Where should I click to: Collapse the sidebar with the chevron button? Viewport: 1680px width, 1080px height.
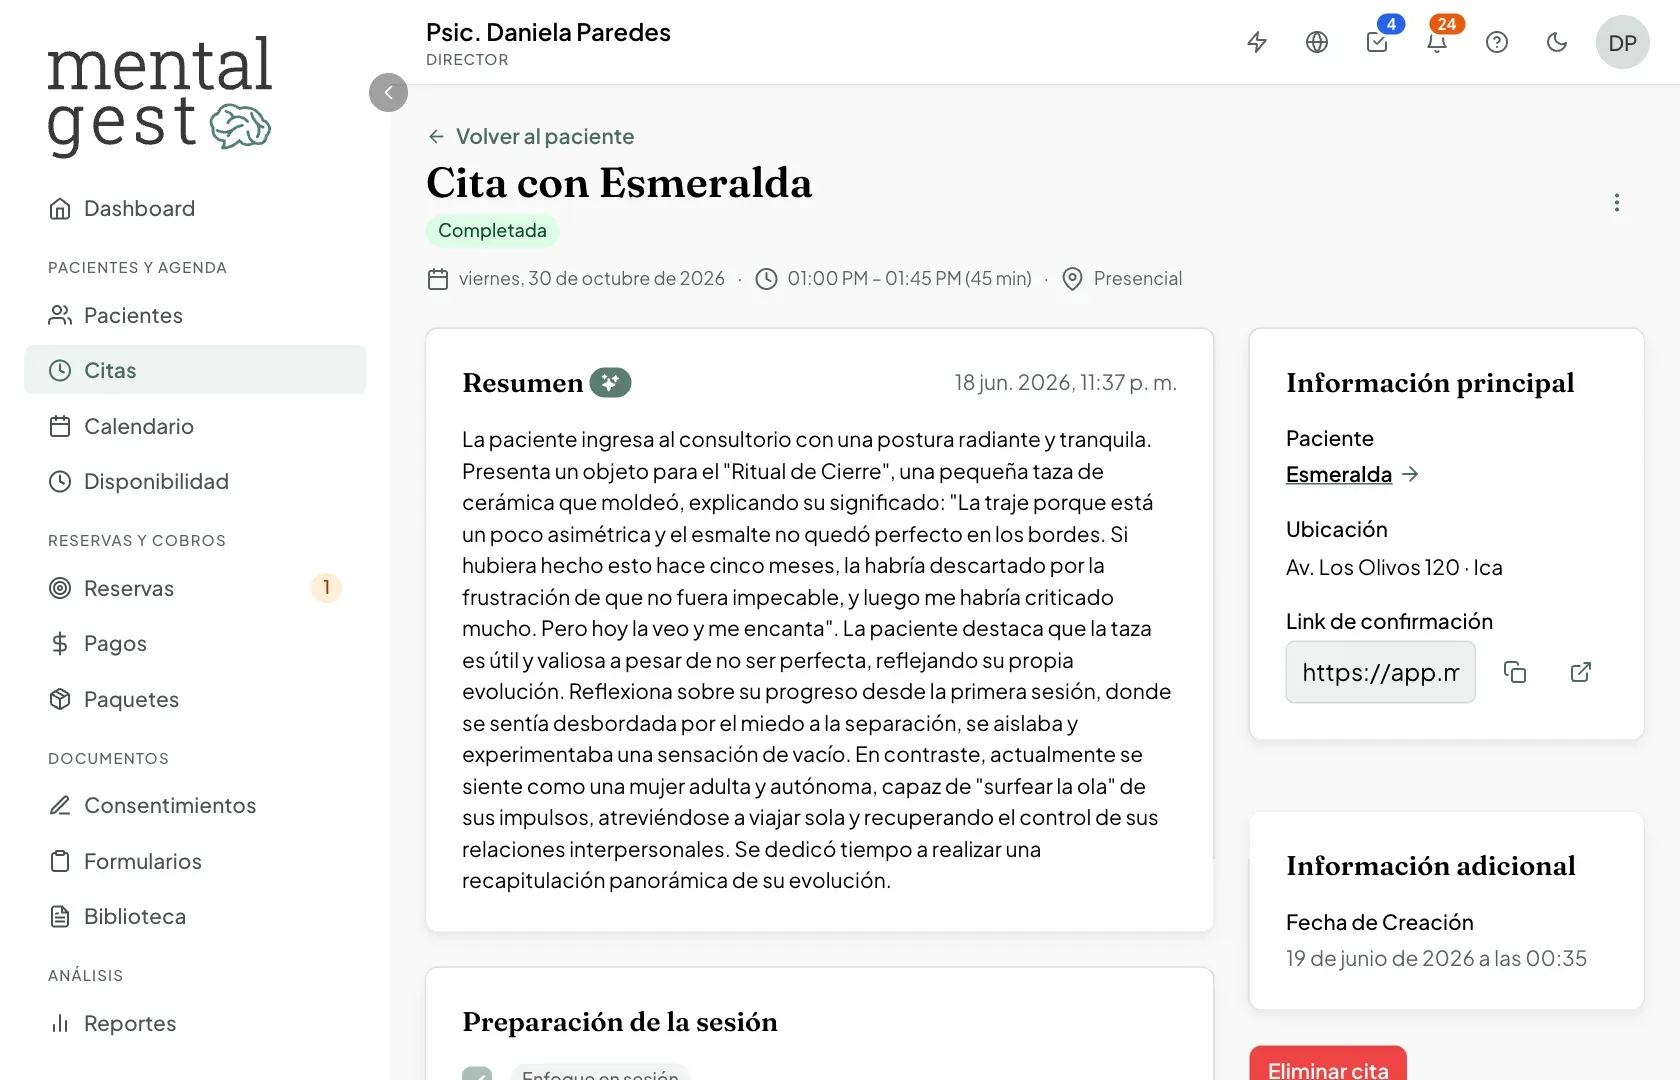click(388, 92)
